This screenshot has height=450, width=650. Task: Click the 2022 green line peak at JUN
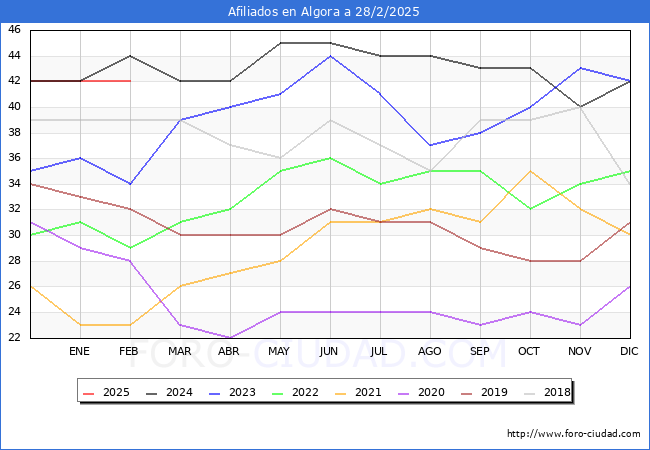pos(330,158)
